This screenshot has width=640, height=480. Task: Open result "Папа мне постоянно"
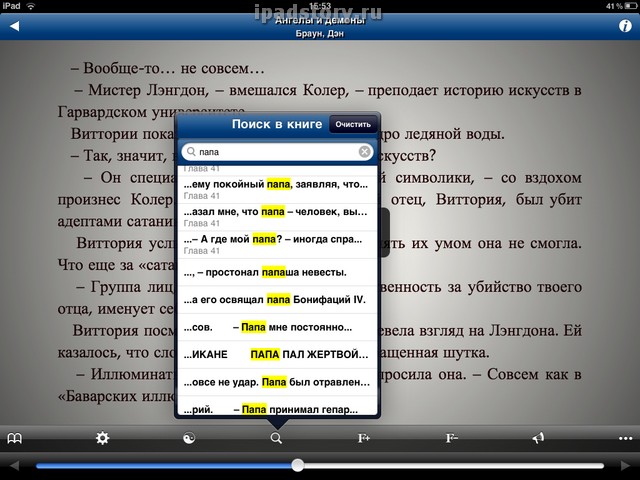tap(278, 327)
